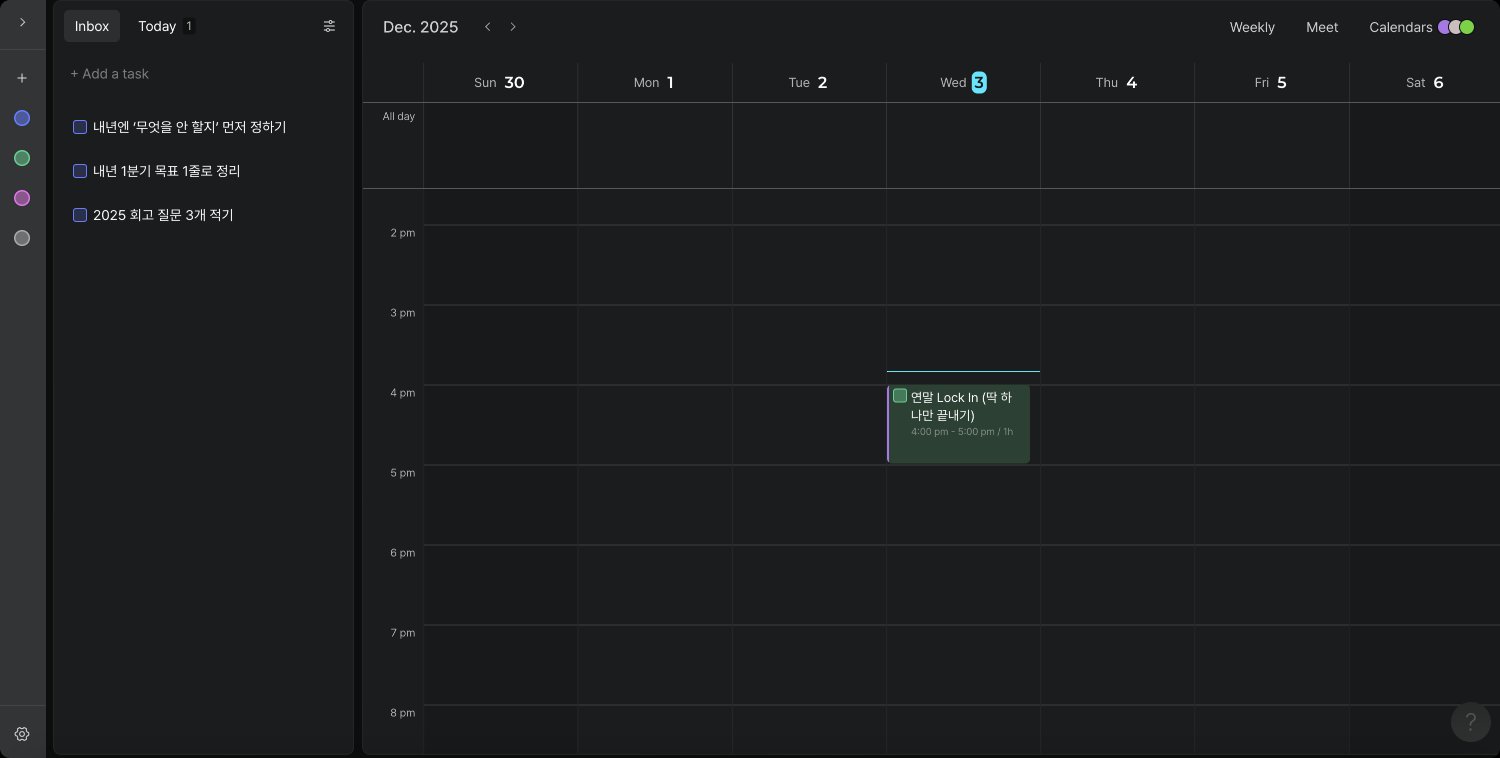Select the blue circle workspace in sidebar
1500x758 pixels.
point(22,118)
